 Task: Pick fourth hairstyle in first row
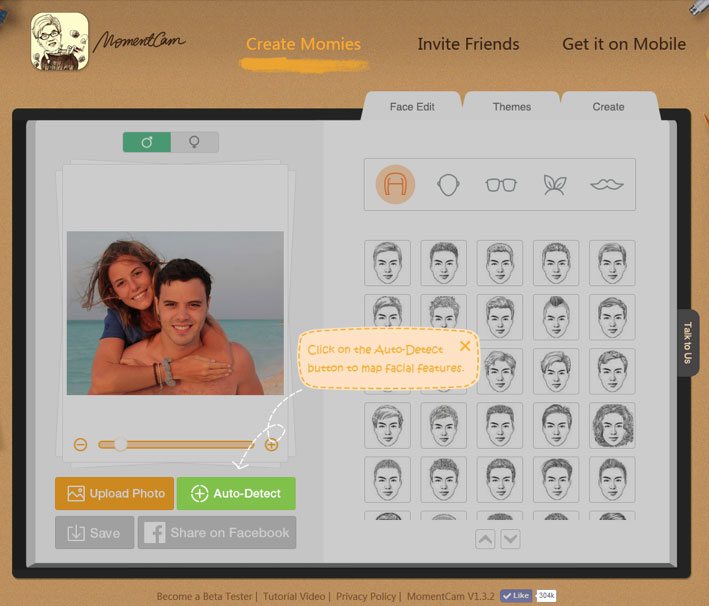tap(556, 263)
